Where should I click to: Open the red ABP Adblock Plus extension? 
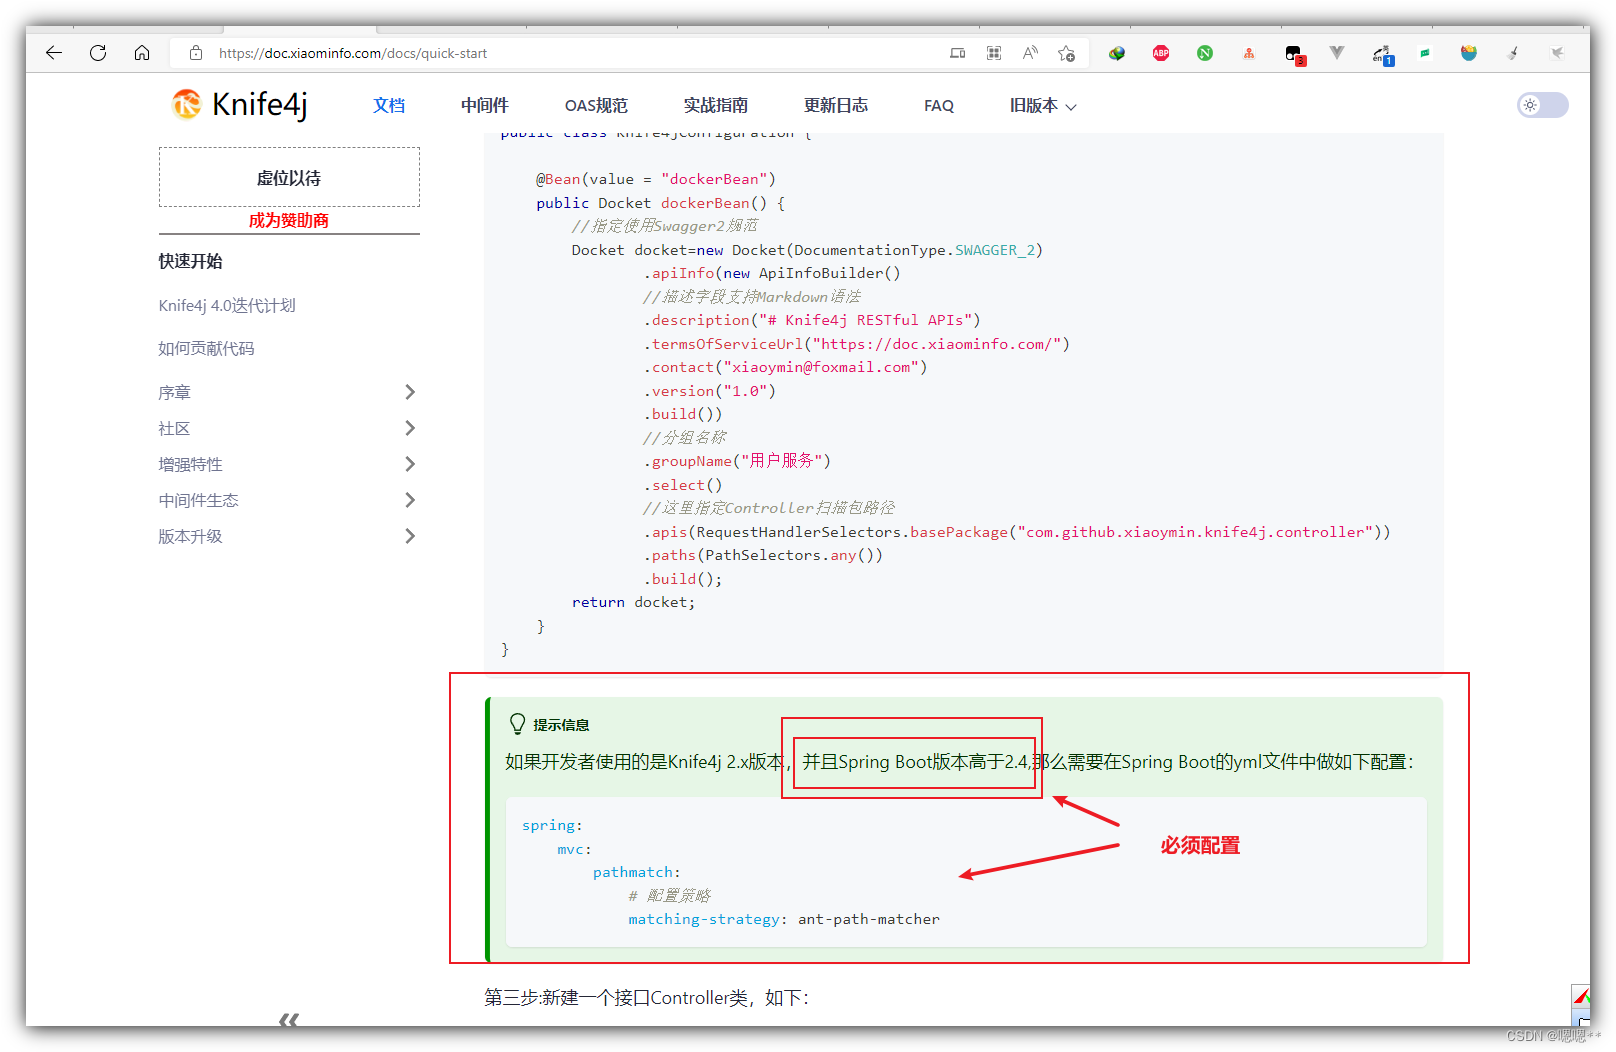point(1161,53)
